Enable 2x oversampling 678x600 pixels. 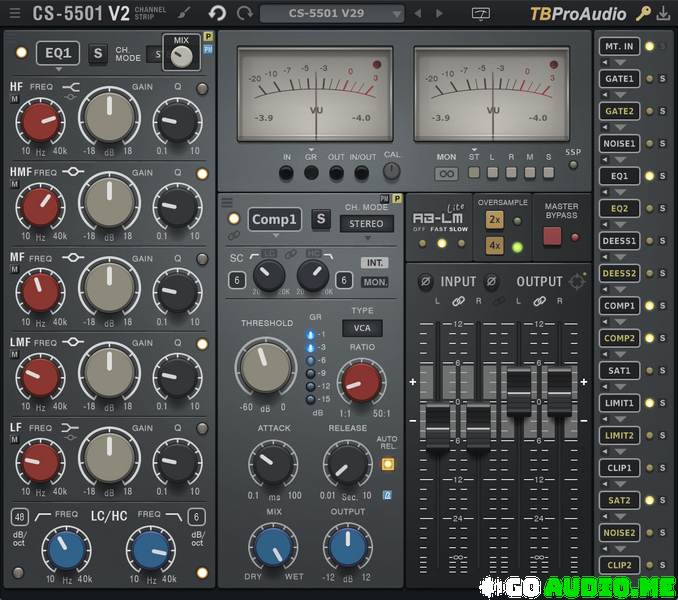[x=494, y=220]
